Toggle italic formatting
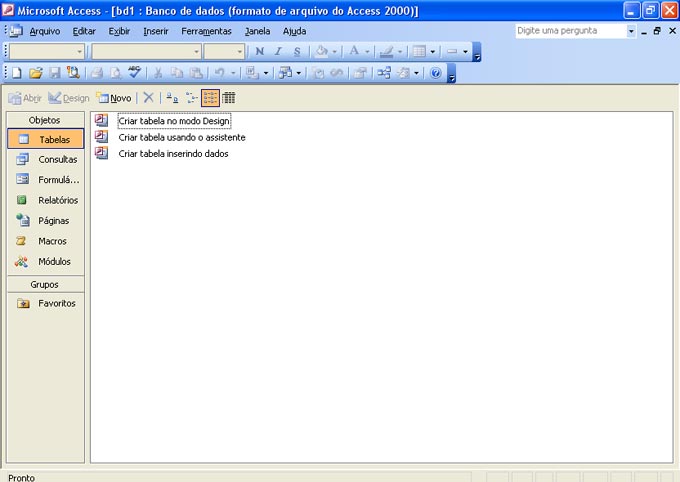The image size is (680, 482). pyautogui.click(x=278, y=52)
